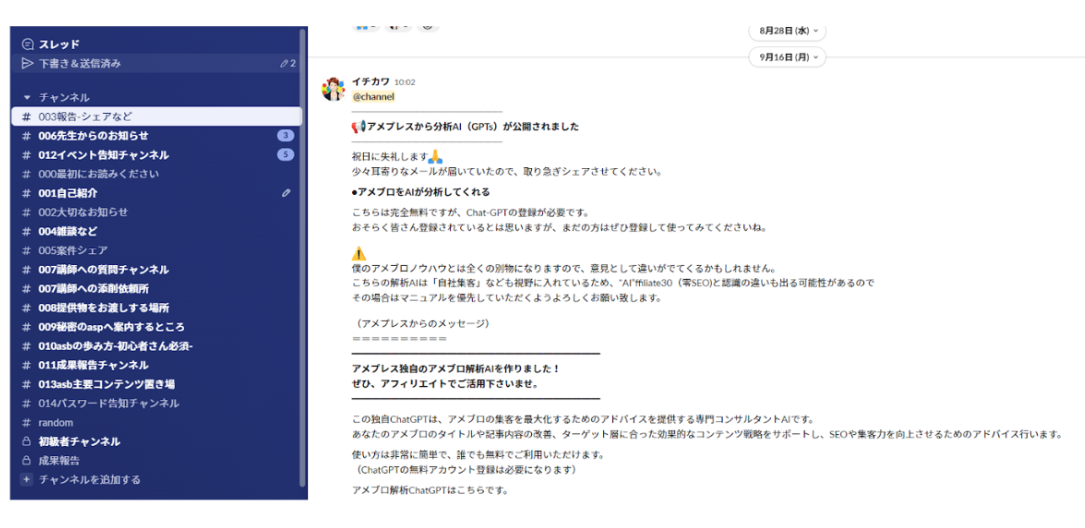Click the text （アメプレスからのメッセージ）
The height and width of the screenshot is (528, 1085).
click(423, 323)
